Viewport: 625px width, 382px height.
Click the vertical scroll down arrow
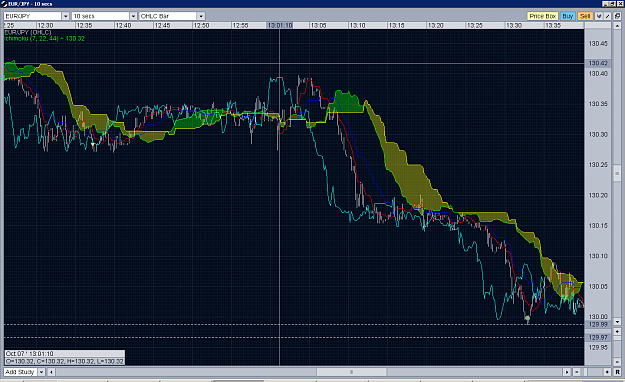pyautogui.click(x=617, y=322)
